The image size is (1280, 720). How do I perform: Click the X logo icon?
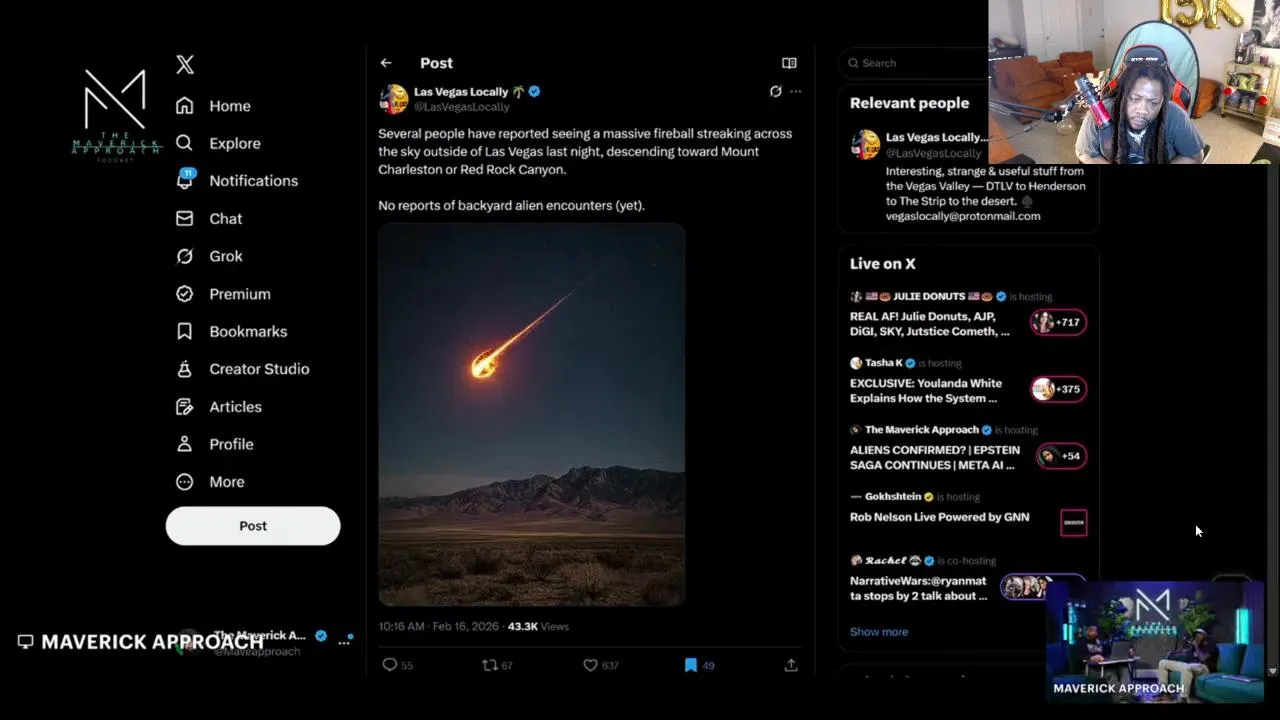[x=185, y=64]
